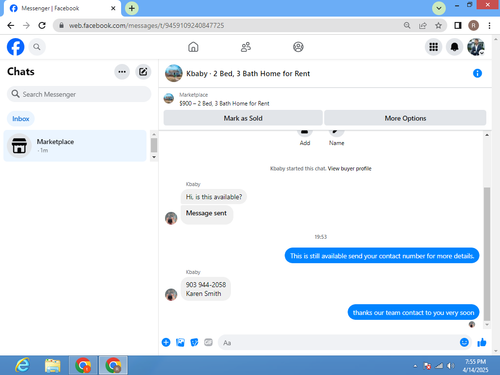Open the Marketplace chat in list
This screenshot has height=375, width=500.
click(x=75, y=146)
